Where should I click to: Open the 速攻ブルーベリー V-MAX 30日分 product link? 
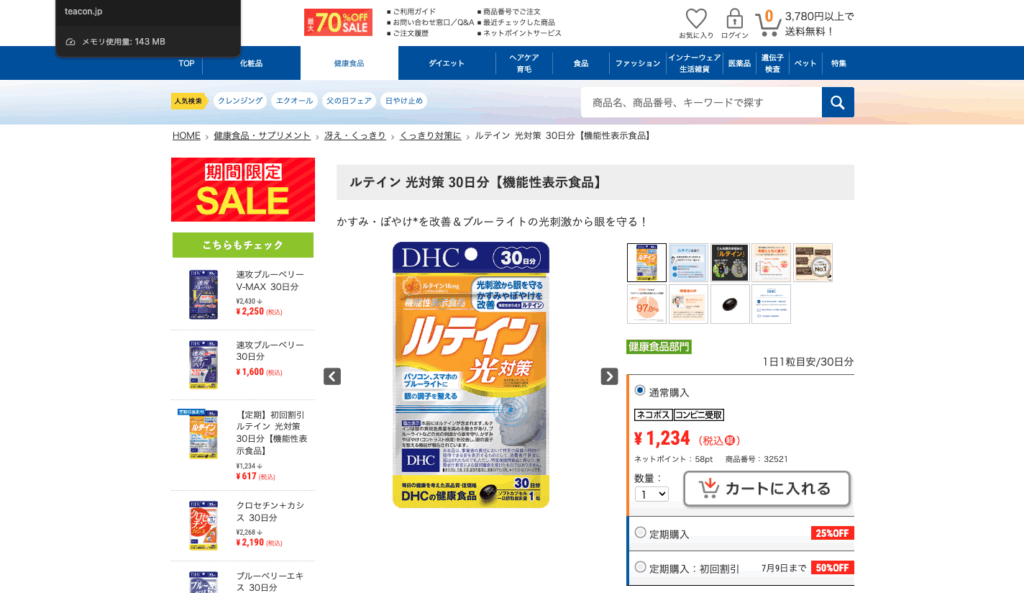tap(270, 281)
